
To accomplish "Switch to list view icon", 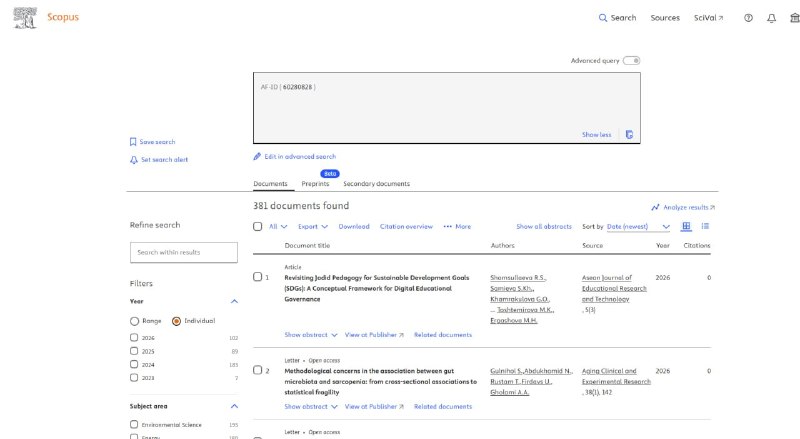I will tap(705, 226).
